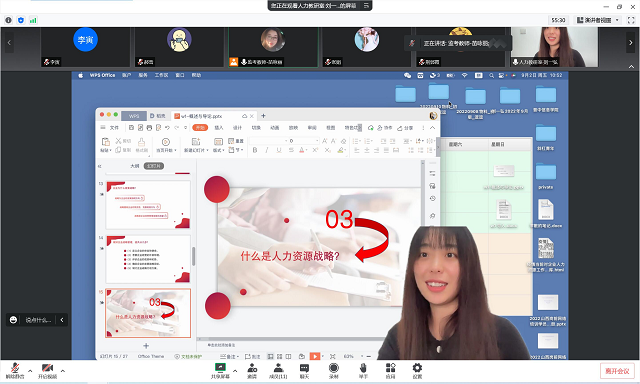The height and width of the screenshot is (384, 640).
Task: Select participant tile 李寅
Action: (85, 47)
